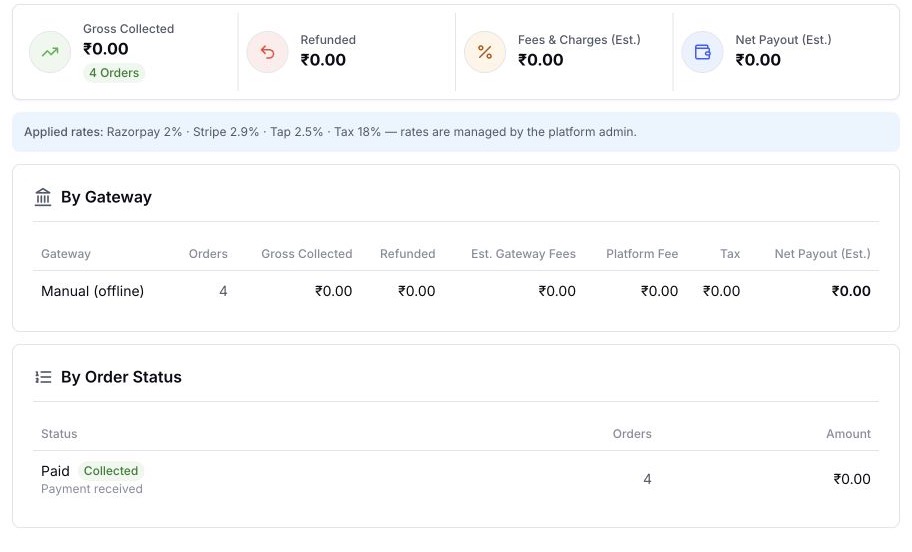912x552 pixels.
Task: Click the Net Payout wallet icon
Action: tap(703, 52)
